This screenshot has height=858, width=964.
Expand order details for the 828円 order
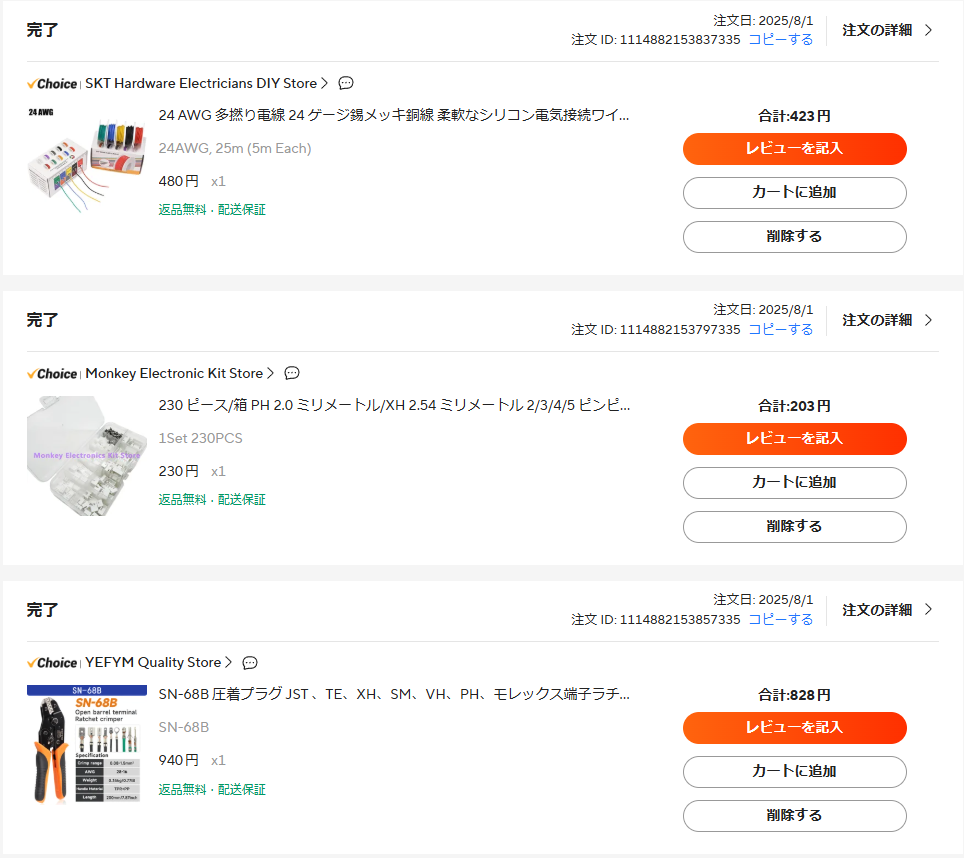point(886,609)
